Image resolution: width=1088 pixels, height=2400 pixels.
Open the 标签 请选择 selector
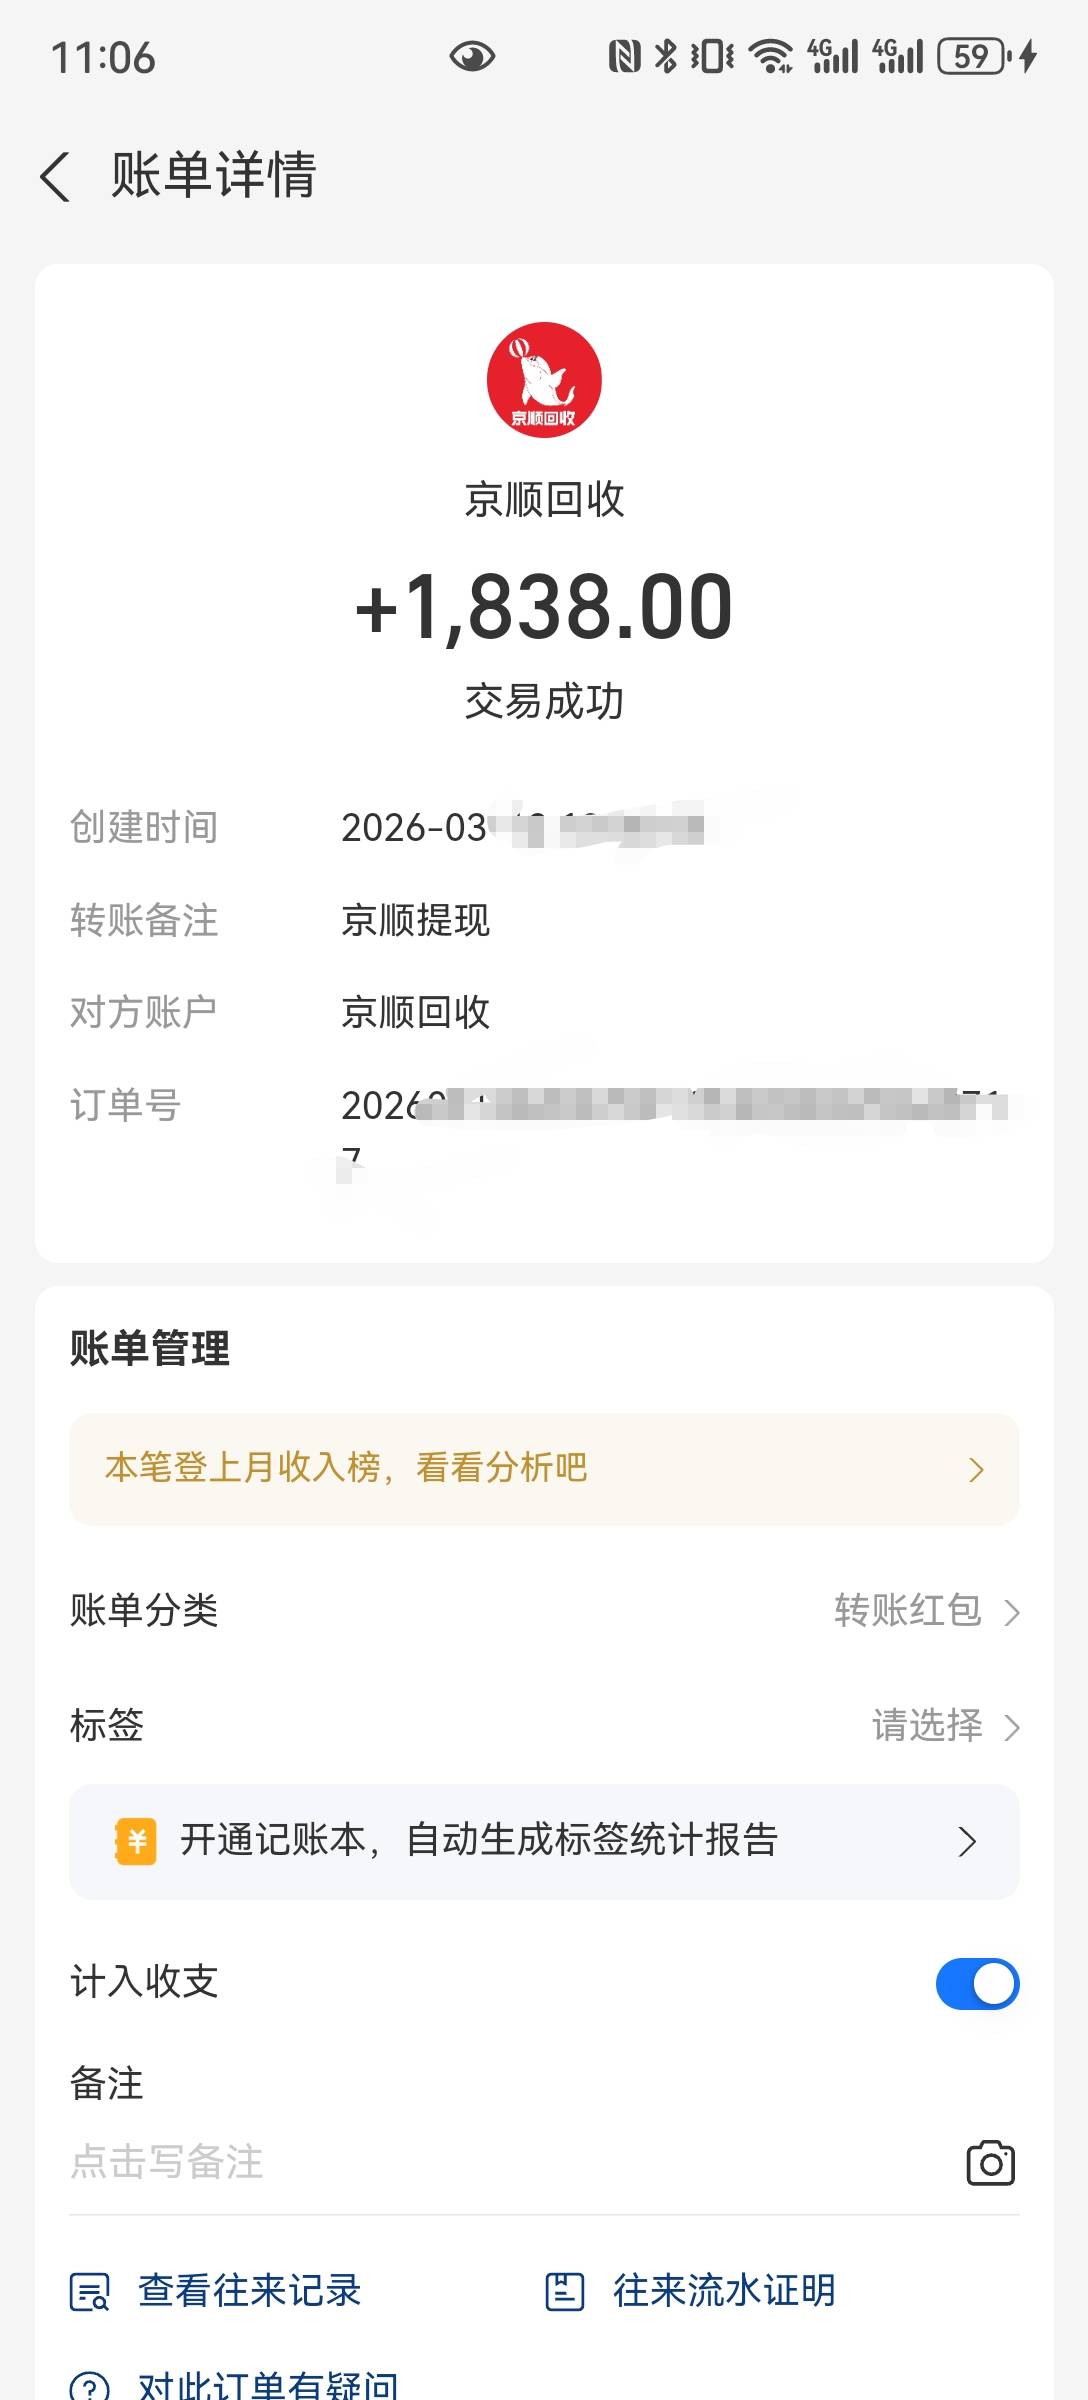945,1726
